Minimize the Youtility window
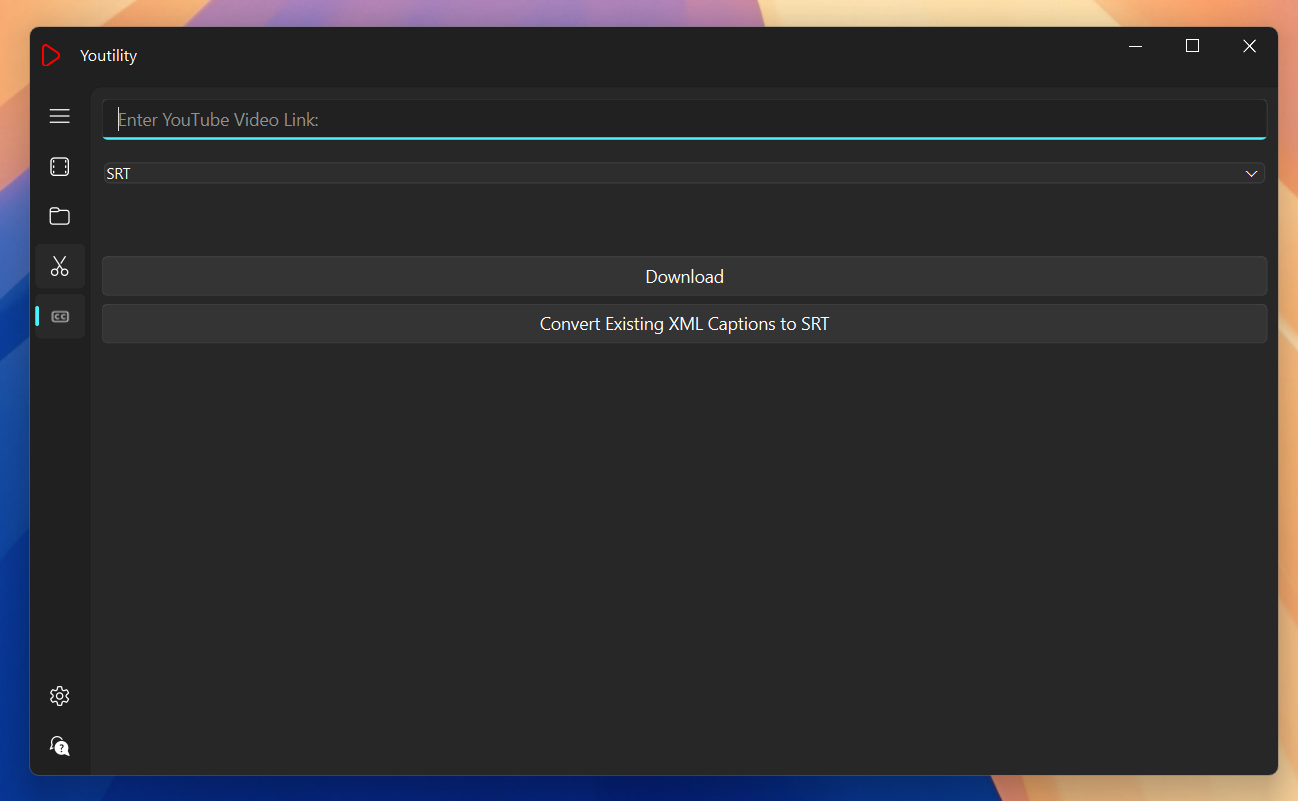The width and height of the screenshot is (1298, 801). [x=1135, y=46]
